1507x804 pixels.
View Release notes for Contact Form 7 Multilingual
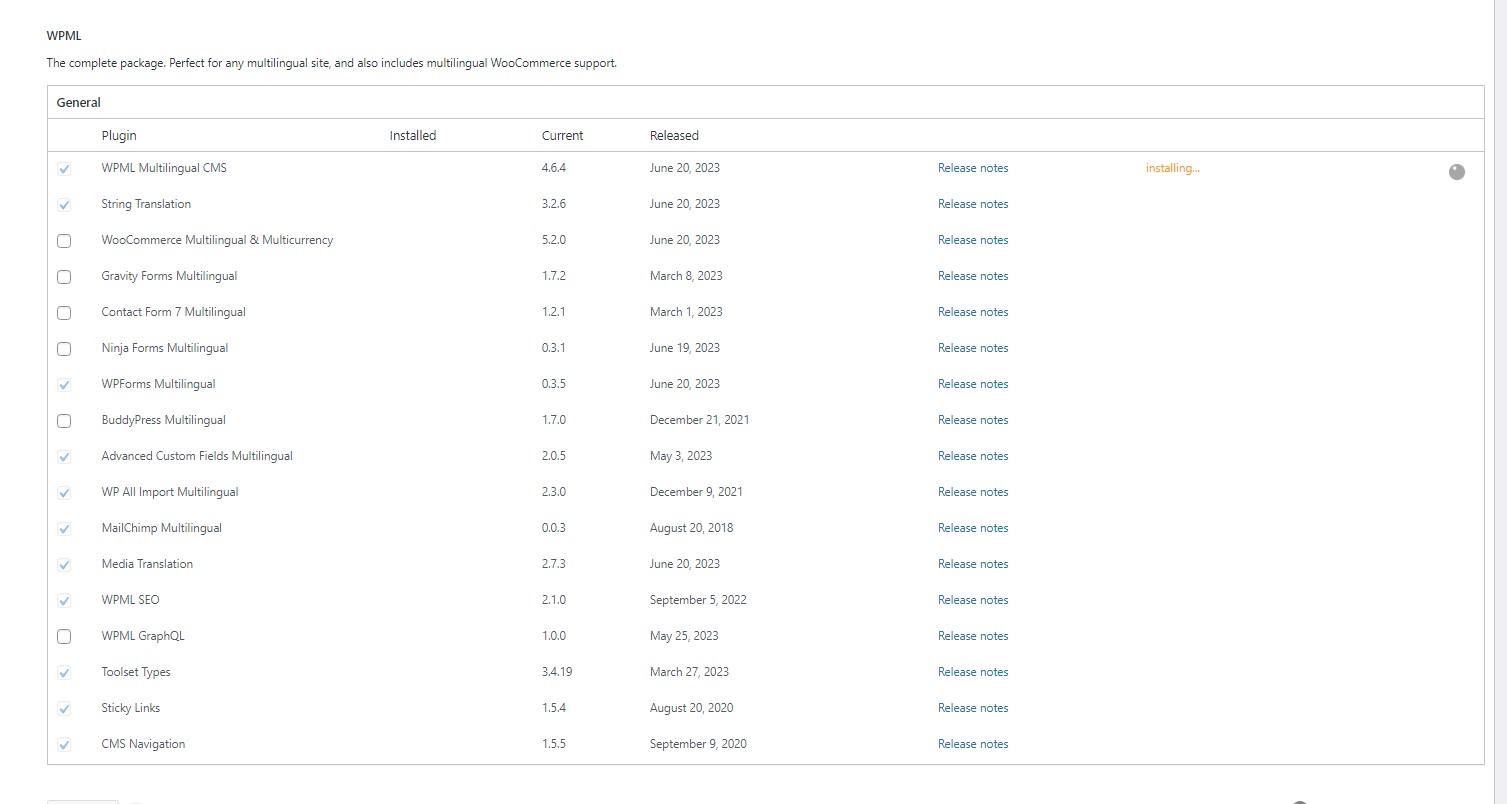pyautogui.click(x=973, y=312)
